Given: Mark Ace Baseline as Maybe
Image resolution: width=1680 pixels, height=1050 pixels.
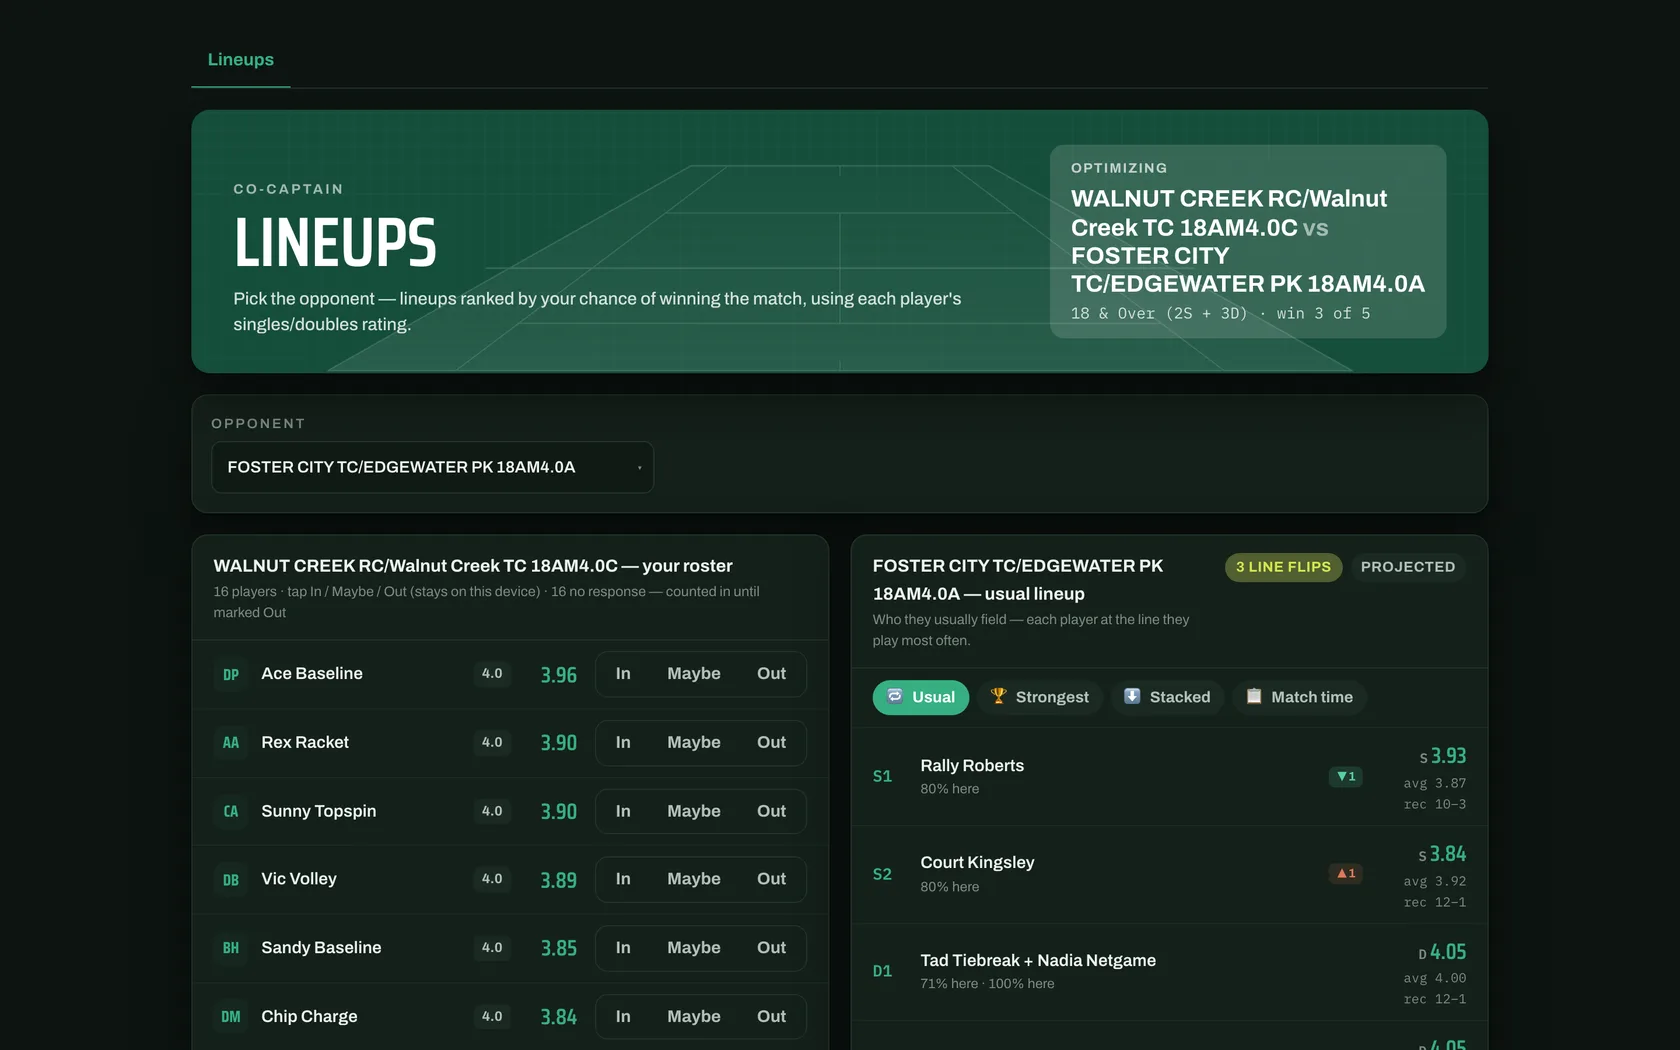Looking at the screenshot, I should 694,674.
